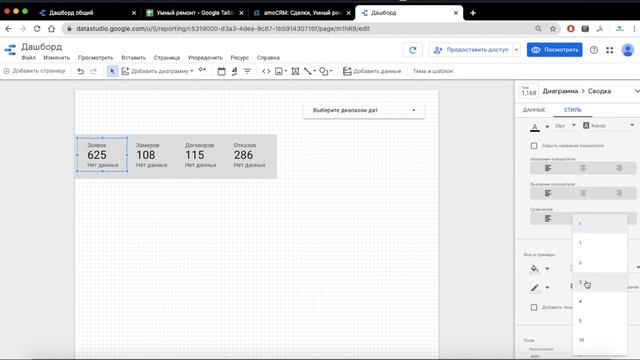Open the Page menu (Страница)
Viewport: 640px width, 360px height.
point(167,58)
